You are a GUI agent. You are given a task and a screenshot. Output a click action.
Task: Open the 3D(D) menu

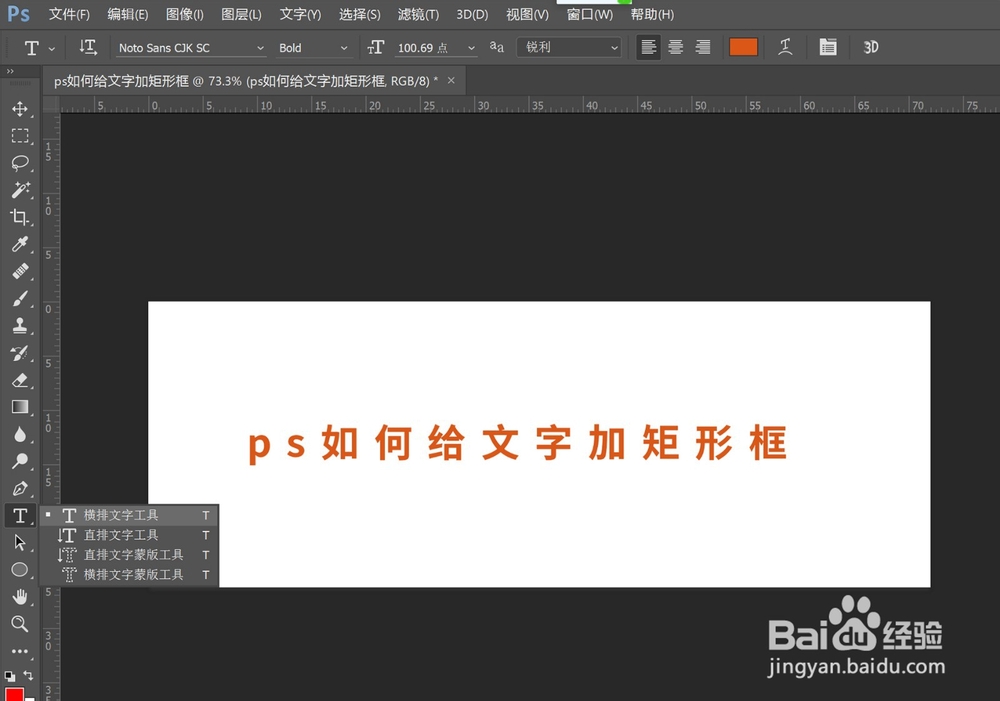click(472, 14)
